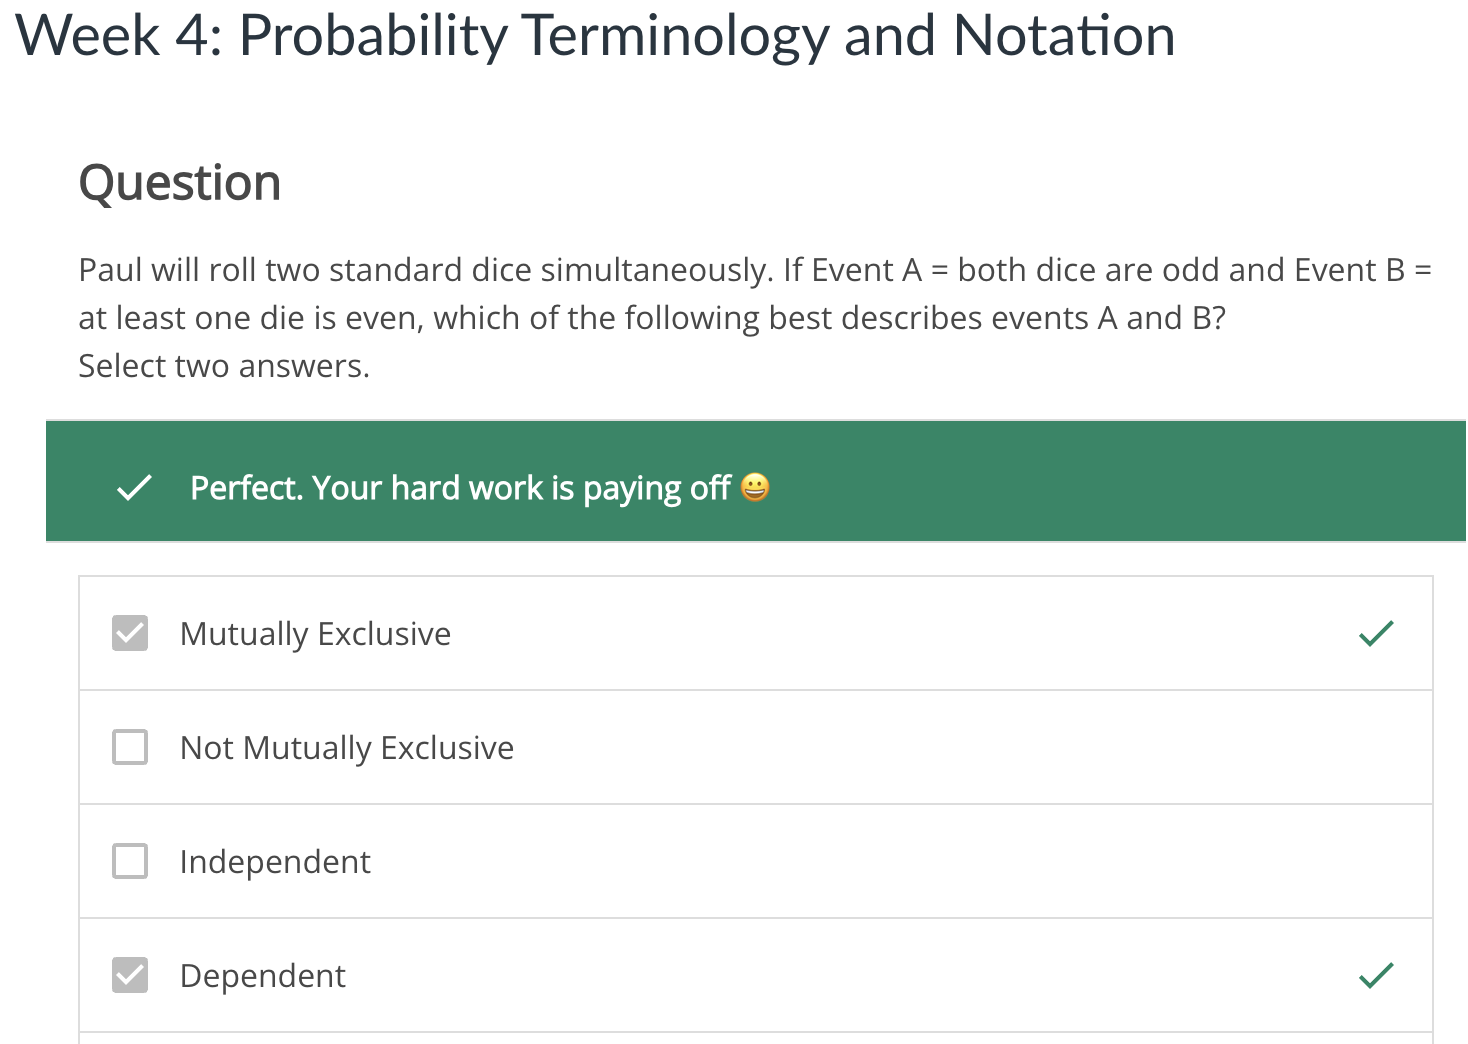
Task: Uncheck the Mutually Exclusive checkbox
Action: (x=130, y=633)
